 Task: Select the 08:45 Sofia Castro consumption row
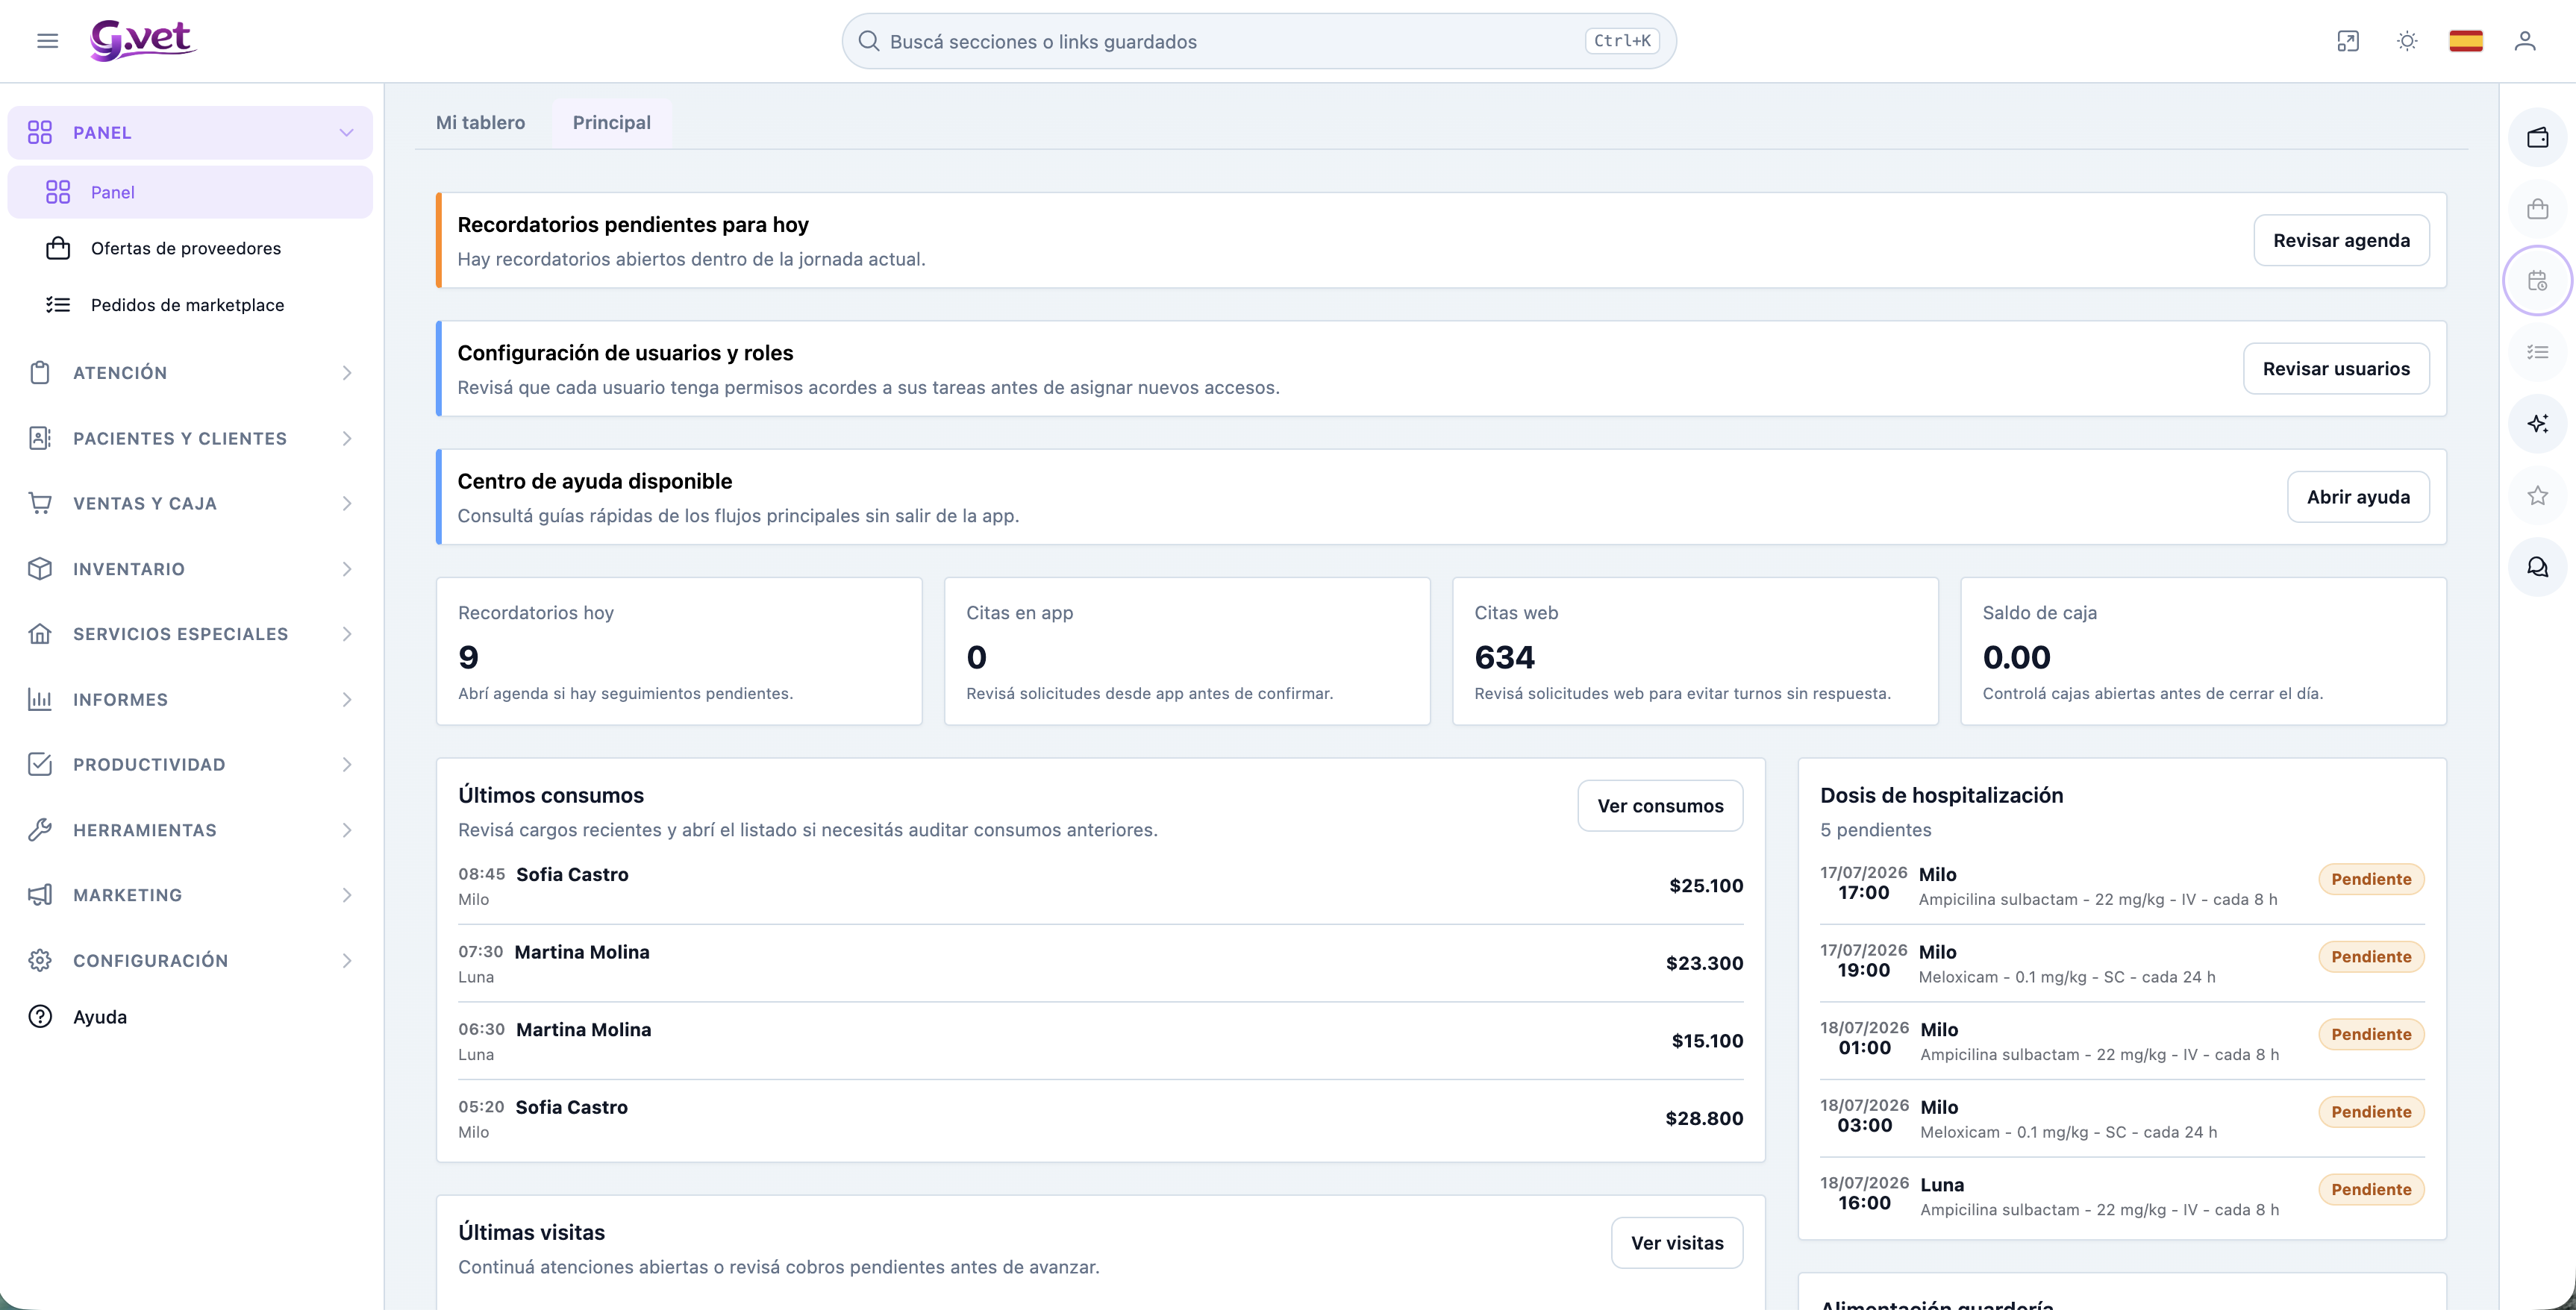click(1100, 886)
